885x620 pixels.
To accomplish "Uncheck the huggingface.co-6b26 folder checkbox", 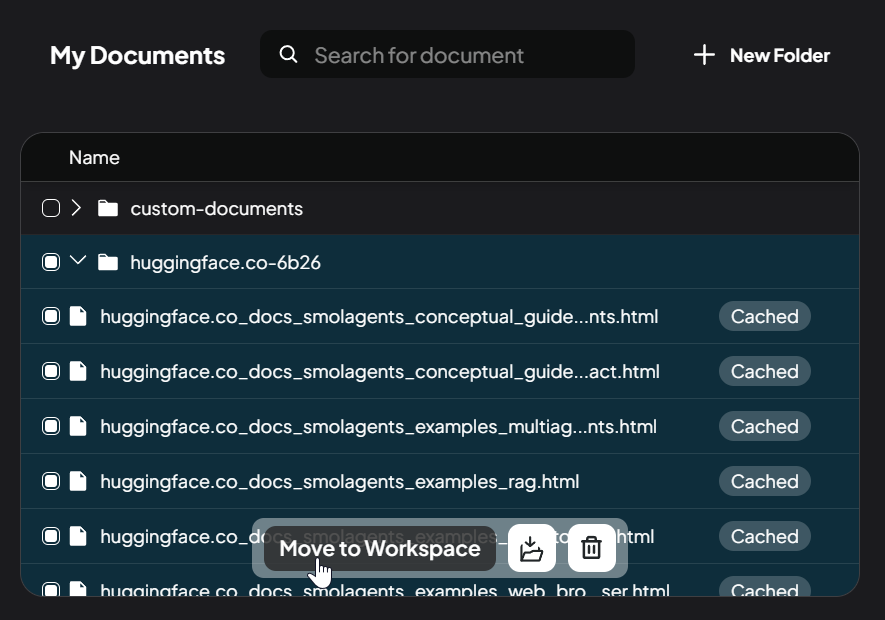I will pos(51,262).
